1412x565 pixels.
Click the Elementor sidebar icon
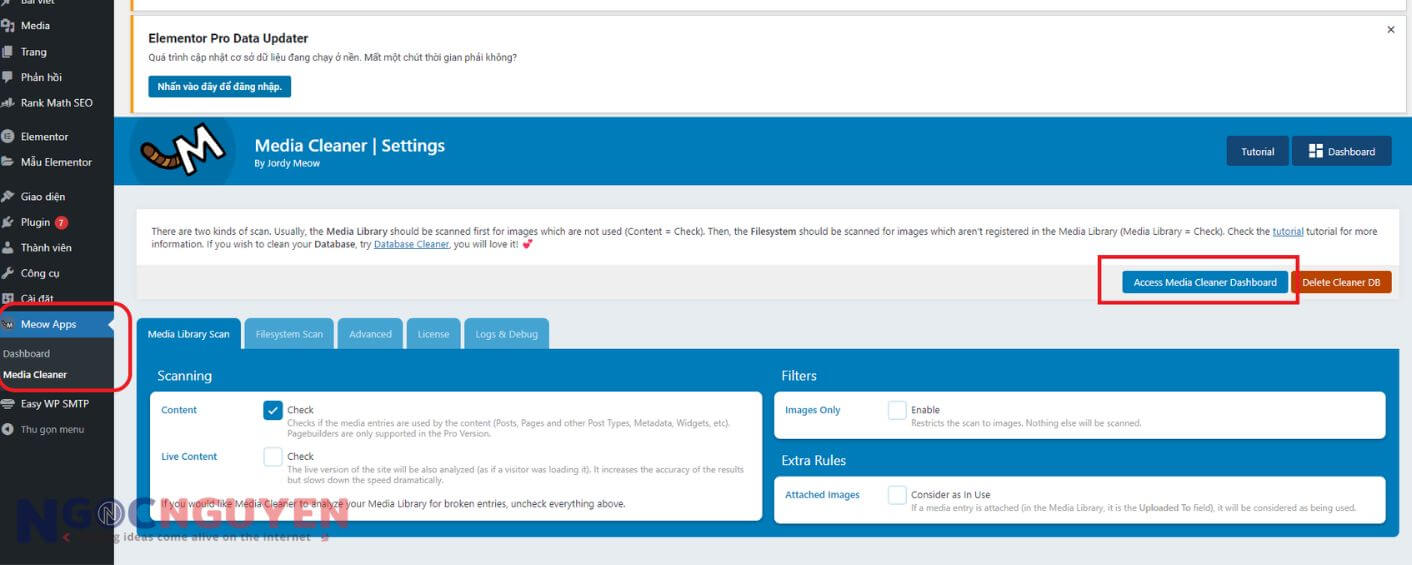[8, 137]
